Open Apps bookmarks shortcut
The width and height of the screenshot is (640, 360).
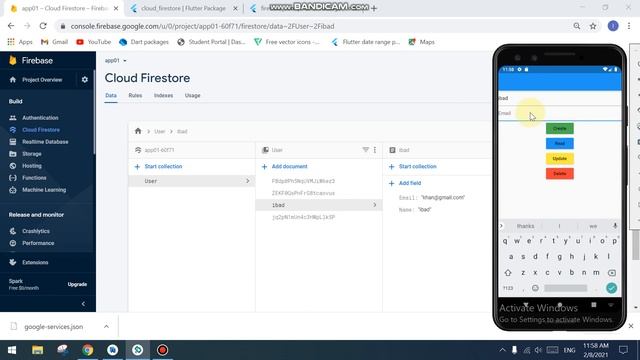coord(20,42)
